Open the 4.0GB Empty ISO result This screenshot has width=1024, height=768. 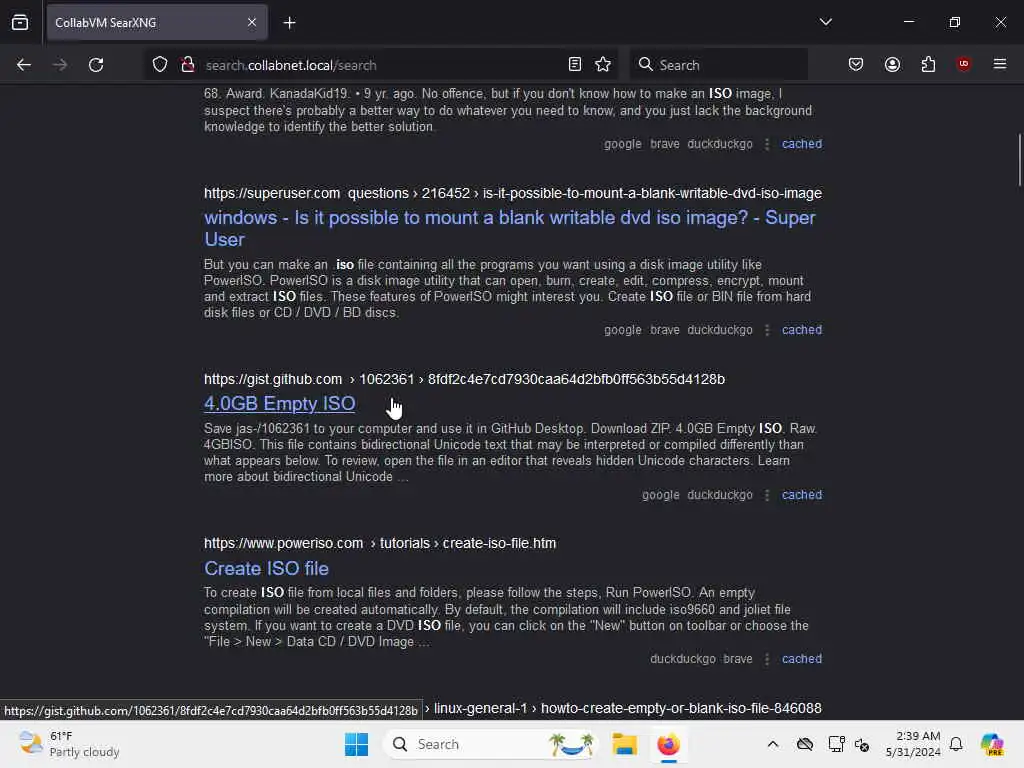point(280,404)
